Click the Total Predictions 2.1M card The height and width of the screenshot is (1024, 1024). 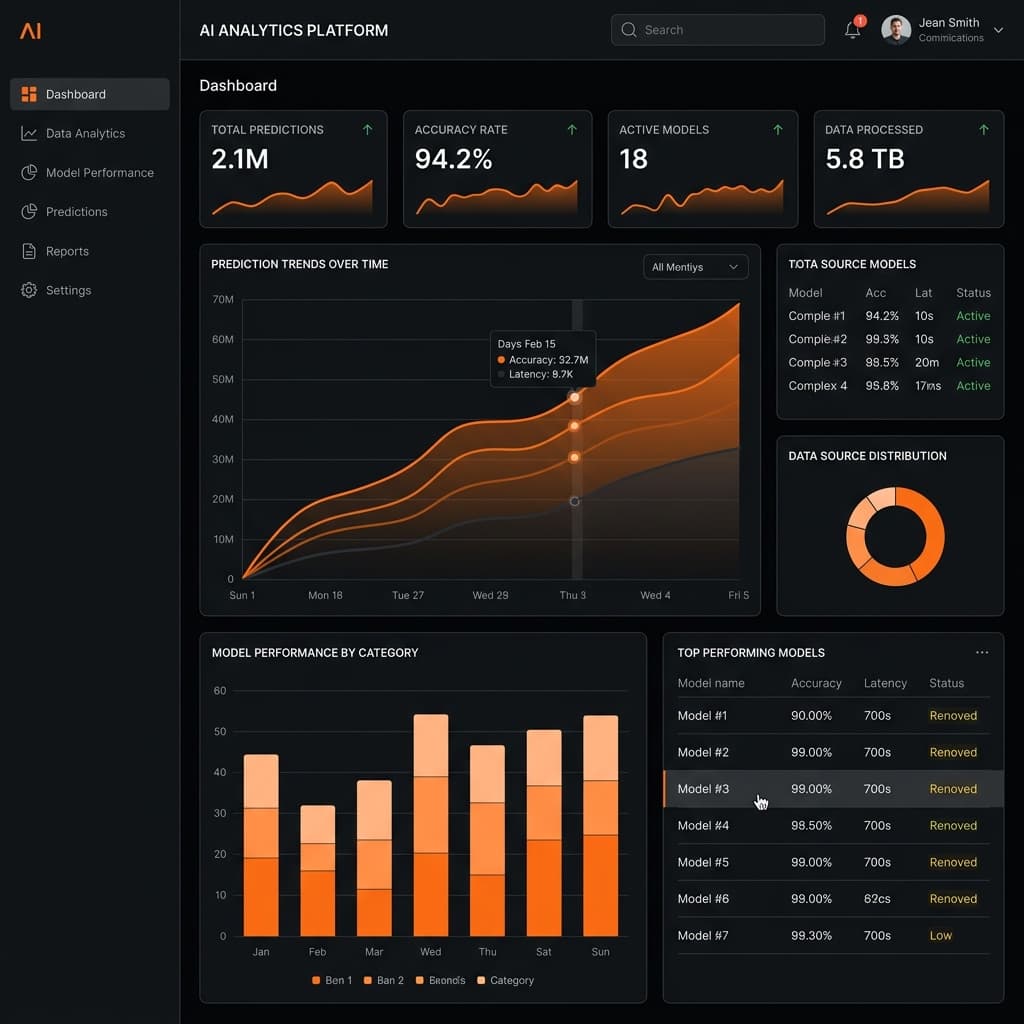point(293,169)
